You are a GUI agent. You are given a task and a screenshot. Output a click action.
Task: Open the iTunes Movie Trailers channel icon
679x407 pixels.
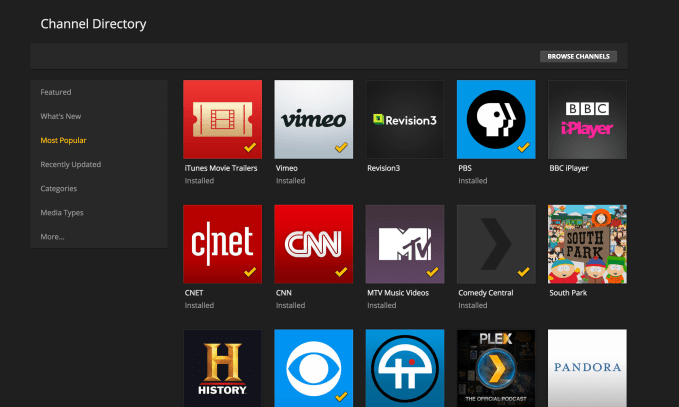[x=223, y=120]
